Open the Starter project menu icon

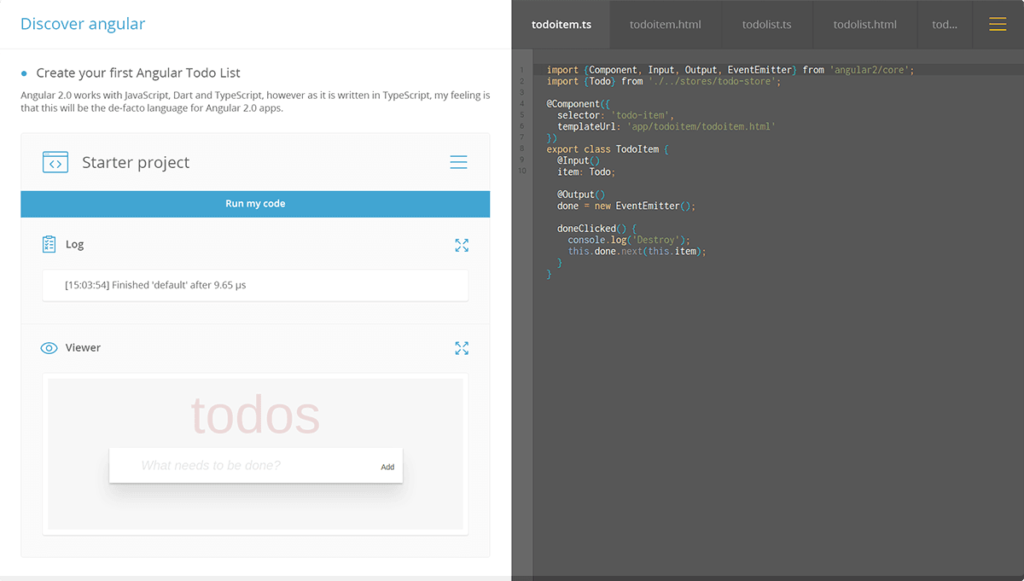(x=458, y=162)
